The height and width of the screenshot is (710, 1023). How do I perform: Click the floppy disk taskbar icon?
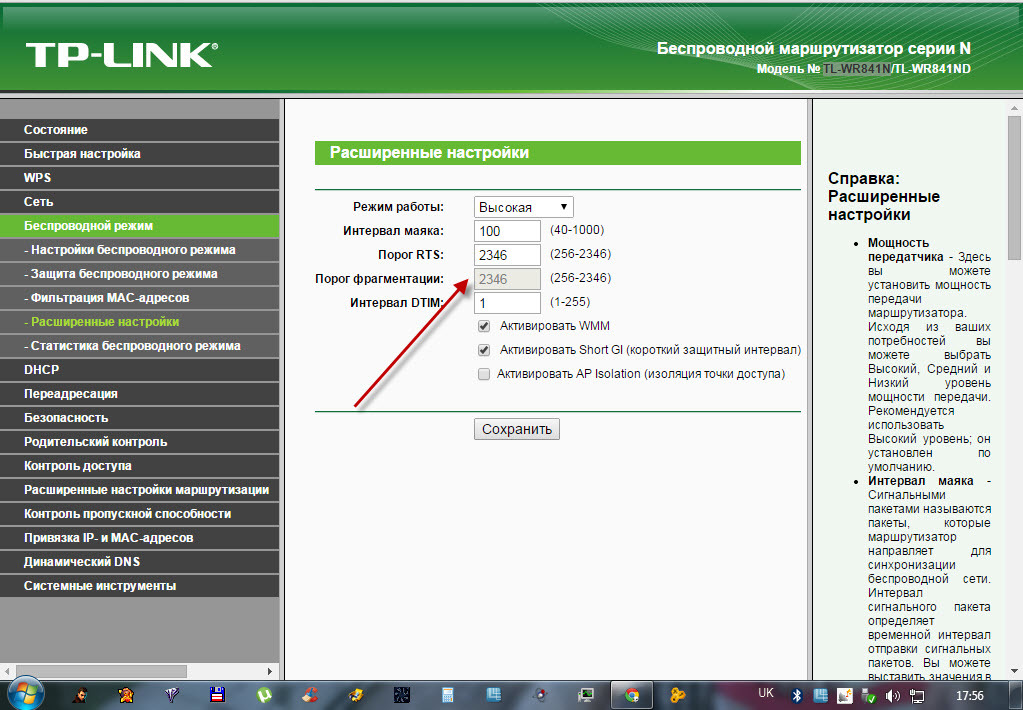pos(217,694)
